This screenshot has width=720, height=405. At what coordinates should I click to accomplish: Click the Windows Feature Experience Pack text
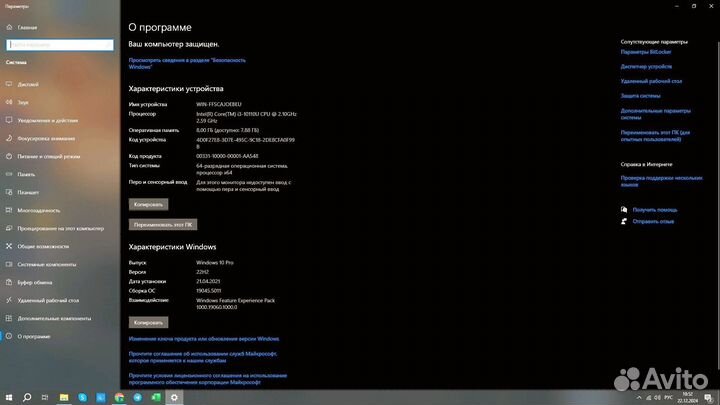pyautogui.click(x=235, y=304)
